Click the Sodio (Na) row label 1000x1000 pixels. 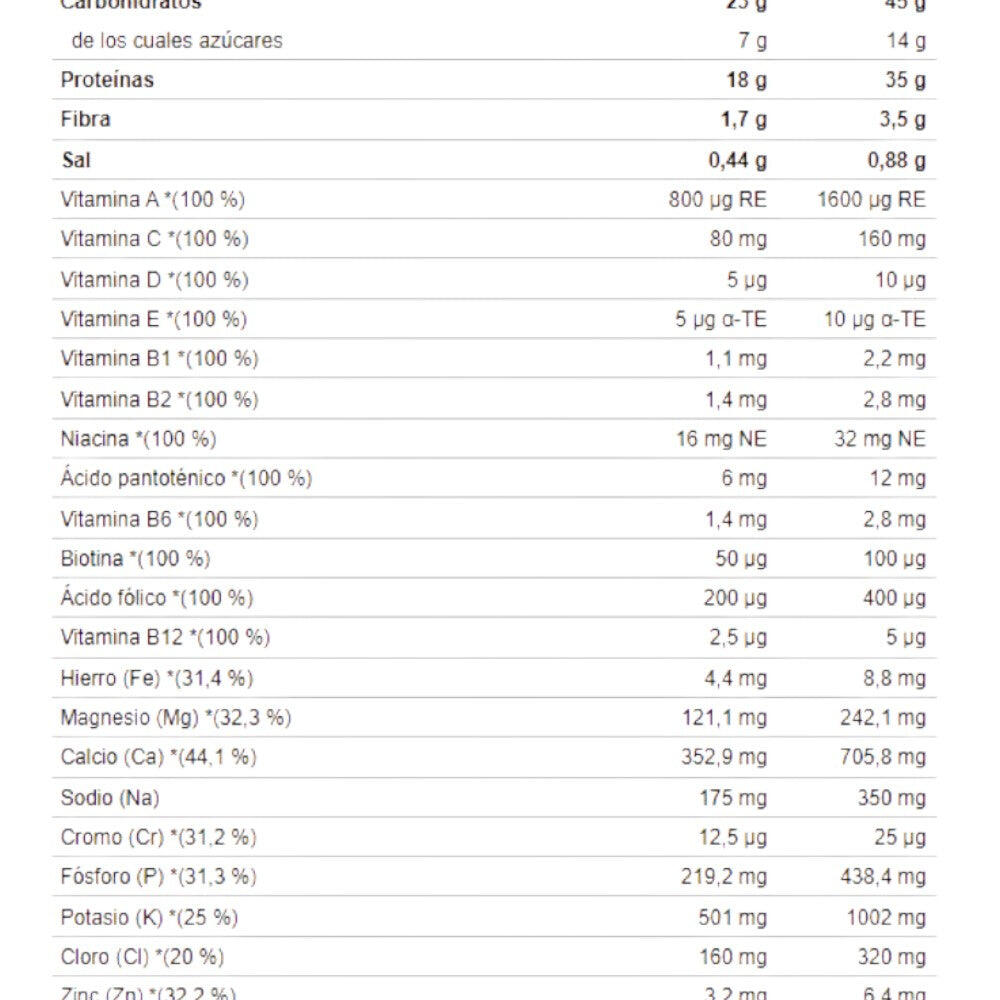point(109,797)
